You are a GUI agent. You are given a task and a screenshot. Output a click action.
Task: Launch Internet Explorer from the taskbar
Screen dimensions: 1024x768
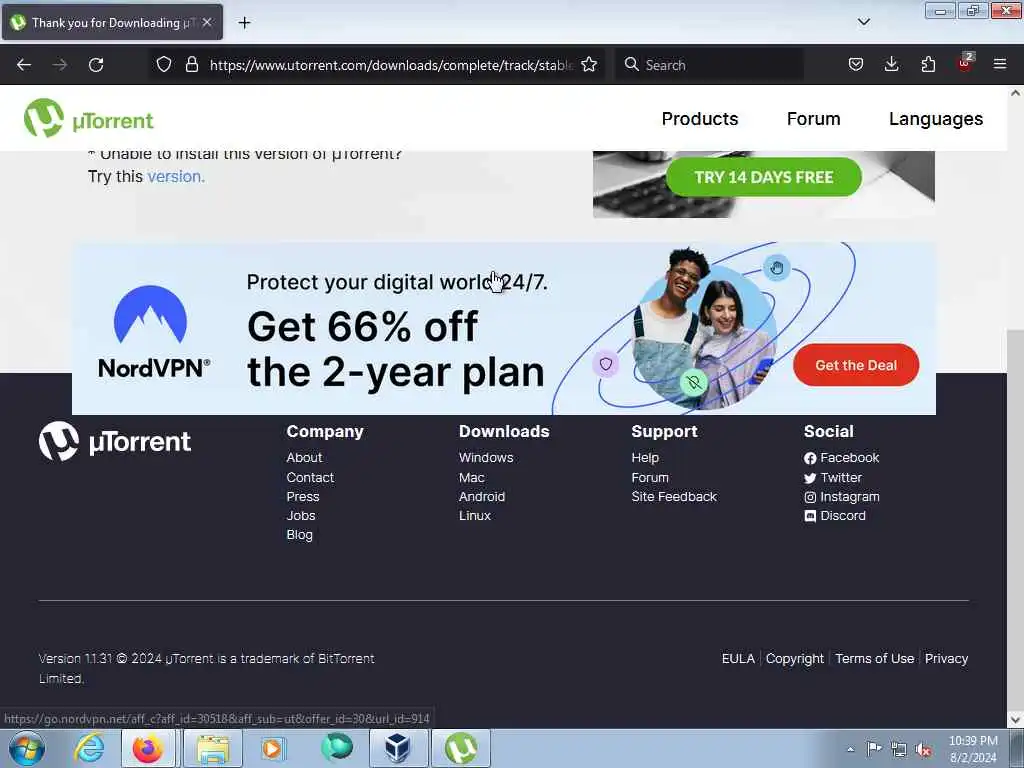click(x=89, y=748)
